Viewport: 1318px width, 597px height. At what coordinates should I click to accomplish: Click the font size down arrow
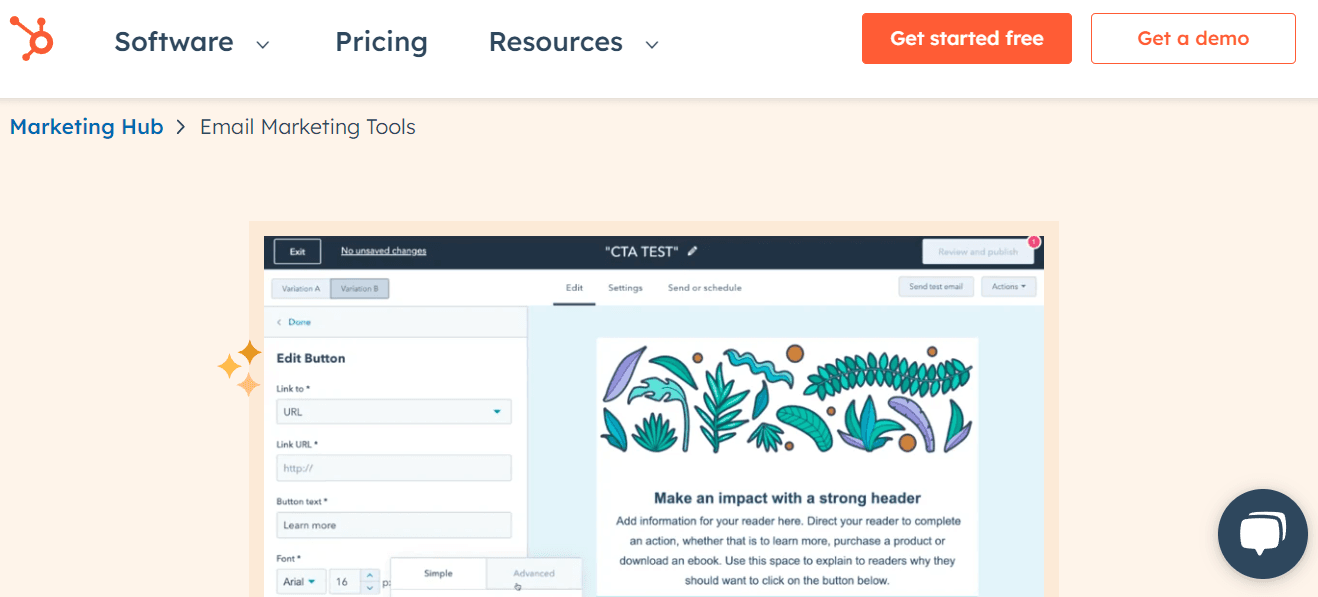pos(369,587)
